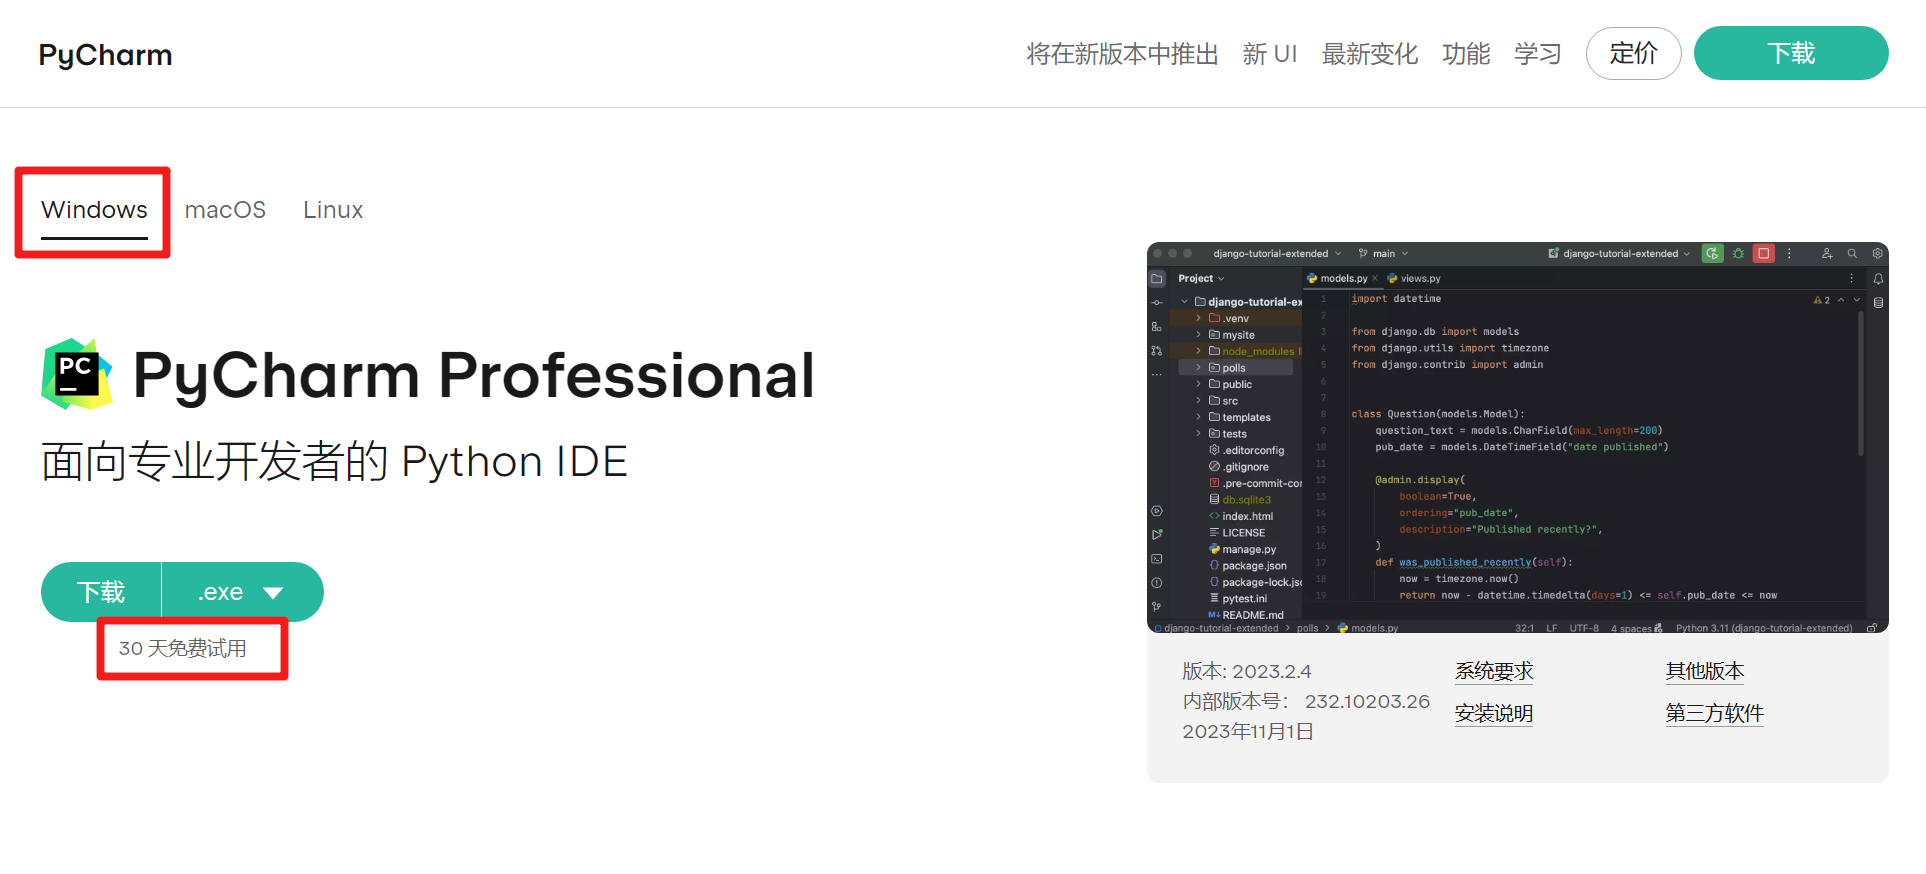Go to the 新 UI page

1270,54
